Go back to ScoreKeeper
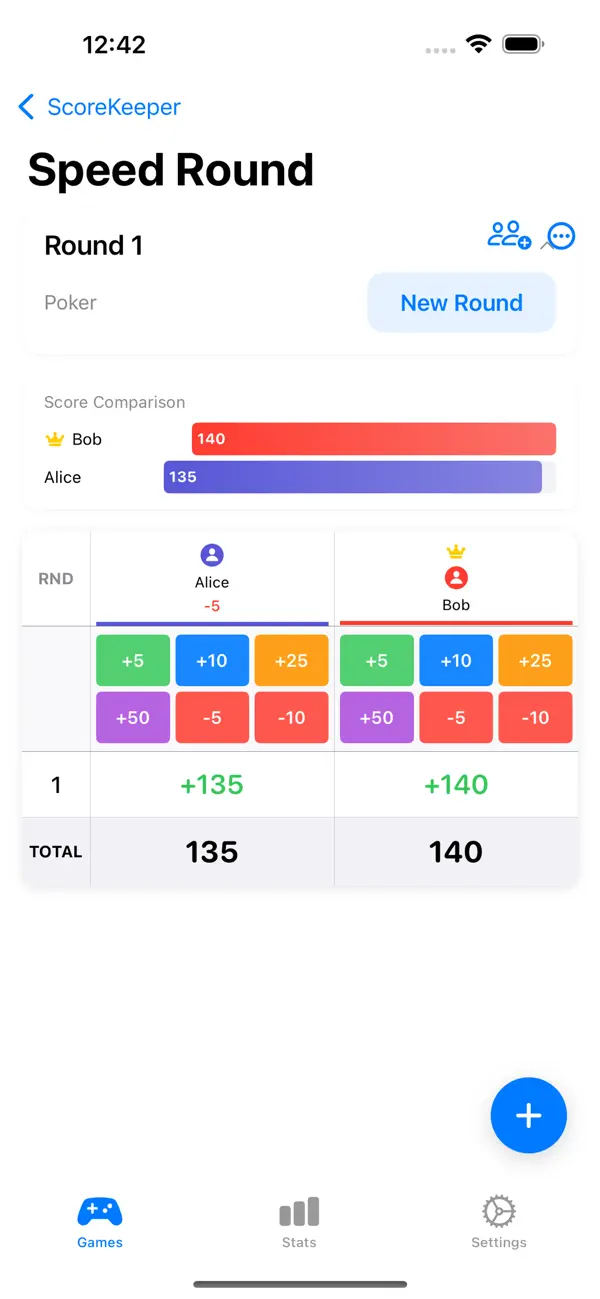Image resolution: width=600 pixels, height=1299 pixels. (x=99, y=107)
